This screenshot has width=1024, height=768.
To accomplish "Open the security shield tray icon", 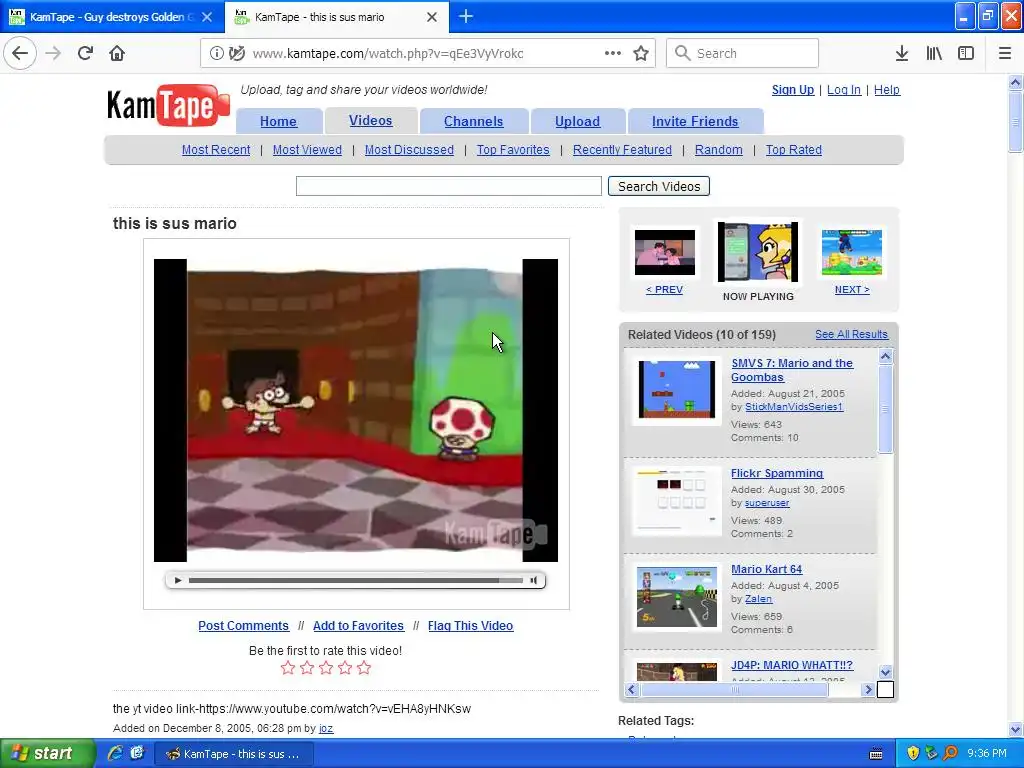I will click(x=913, y=754).
